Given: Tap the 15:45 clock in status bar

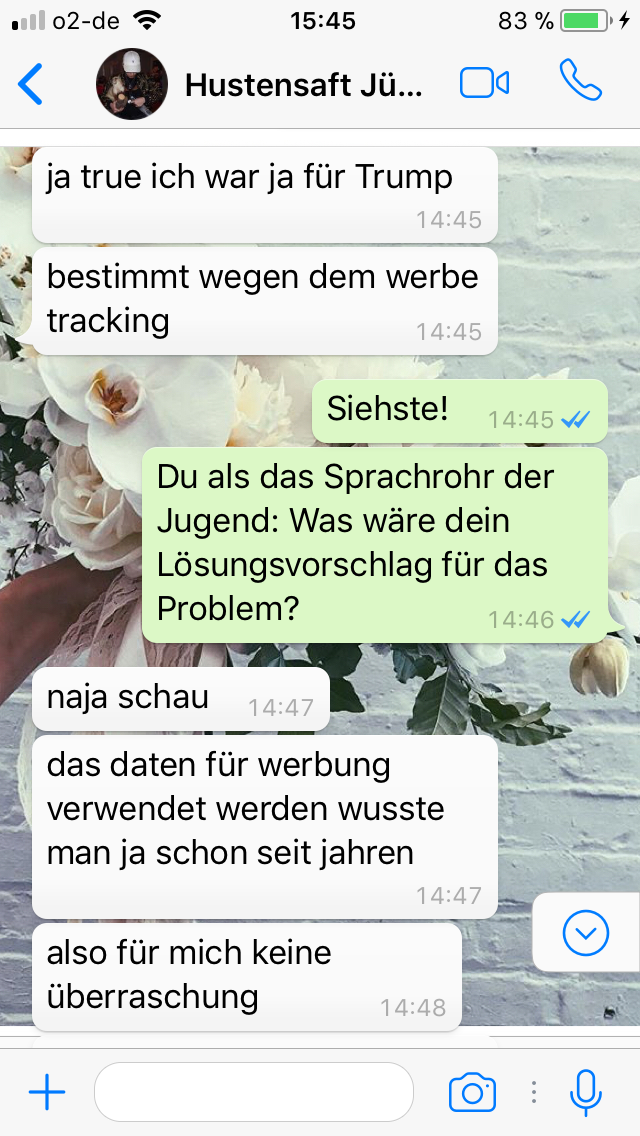Looking at the screenshot, I should click(323, 21).
